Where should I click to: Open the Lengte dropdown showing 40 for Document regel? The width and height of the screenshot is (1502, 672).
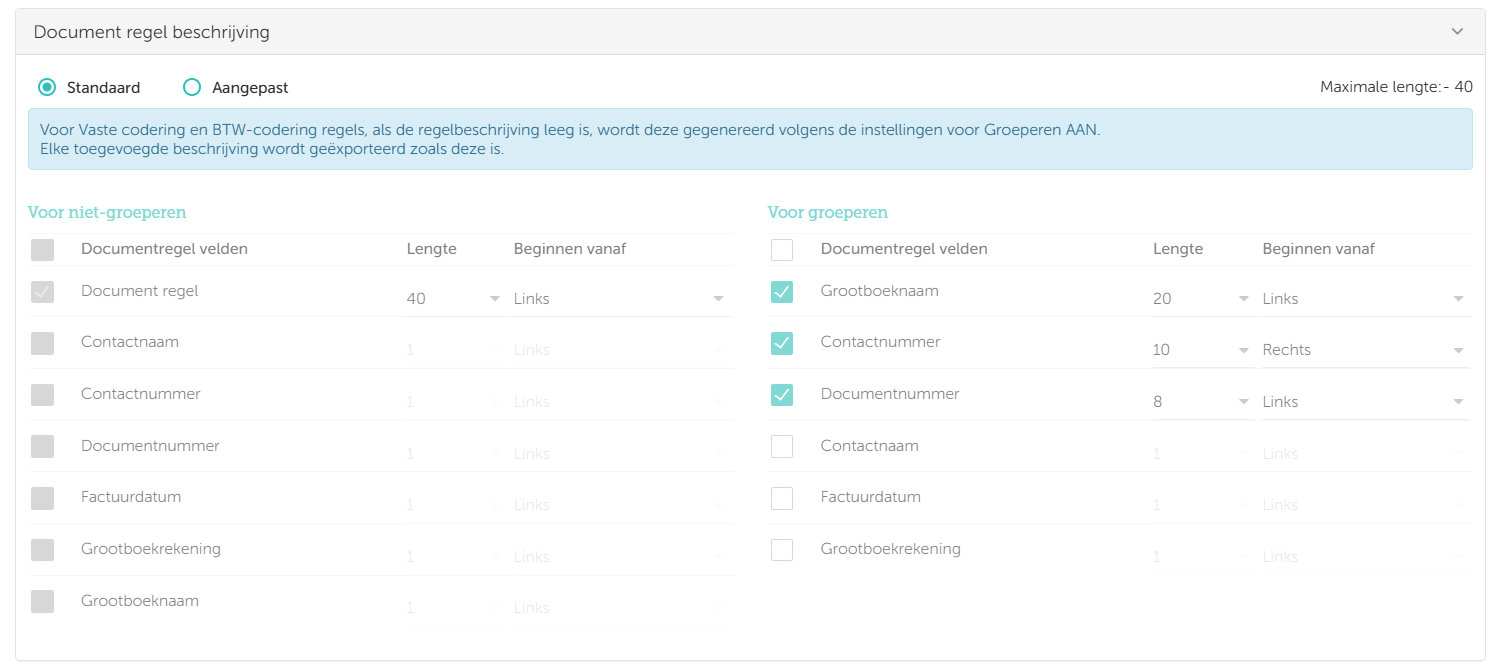(x=454, y=299)
